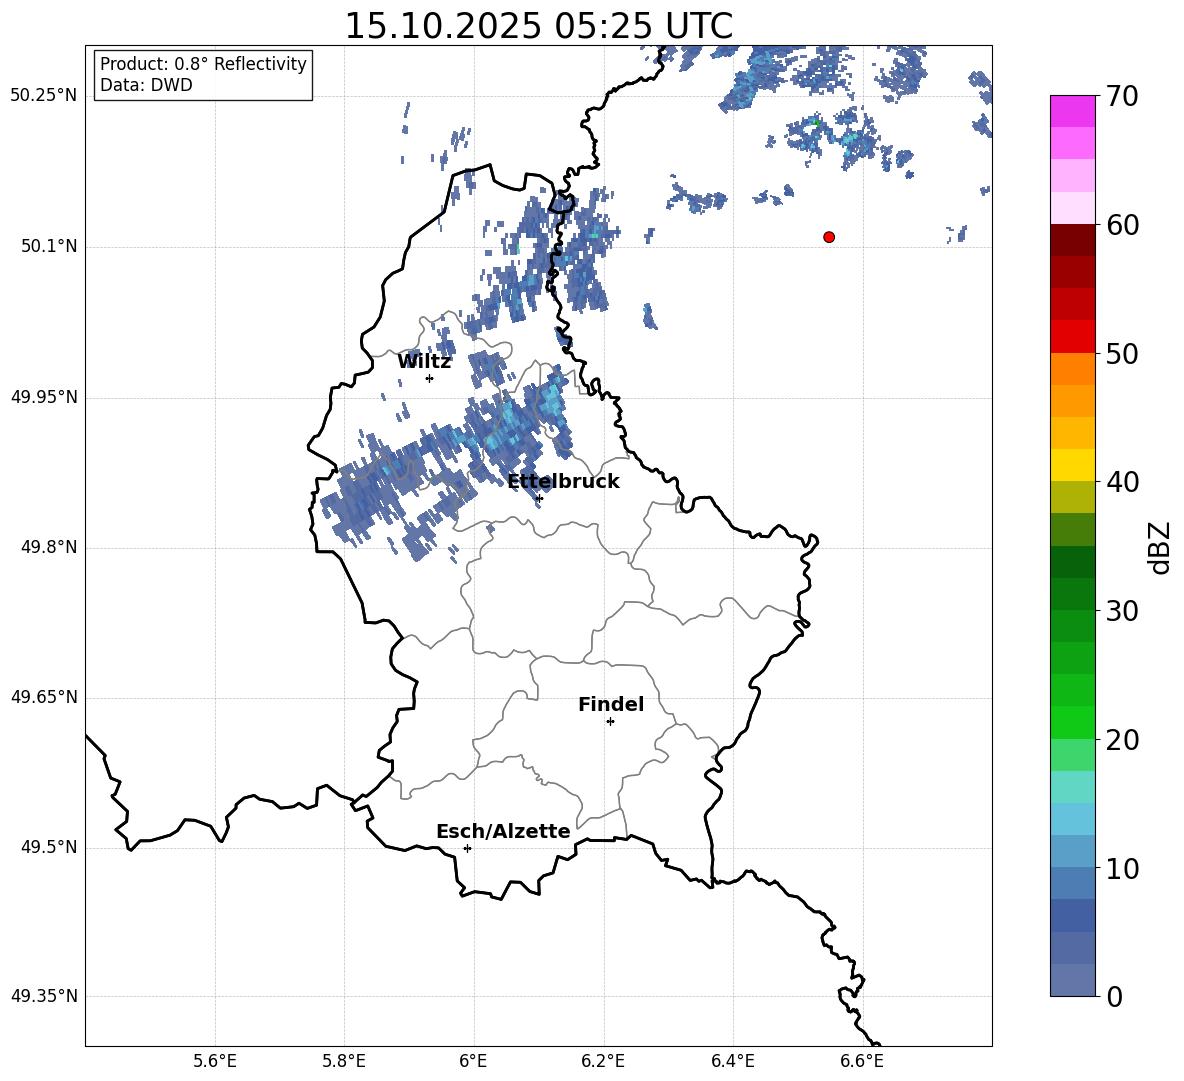Click the magenta top colorbar swatch
This screenshot has height=1081, width=1184.
coord(1073,111)
